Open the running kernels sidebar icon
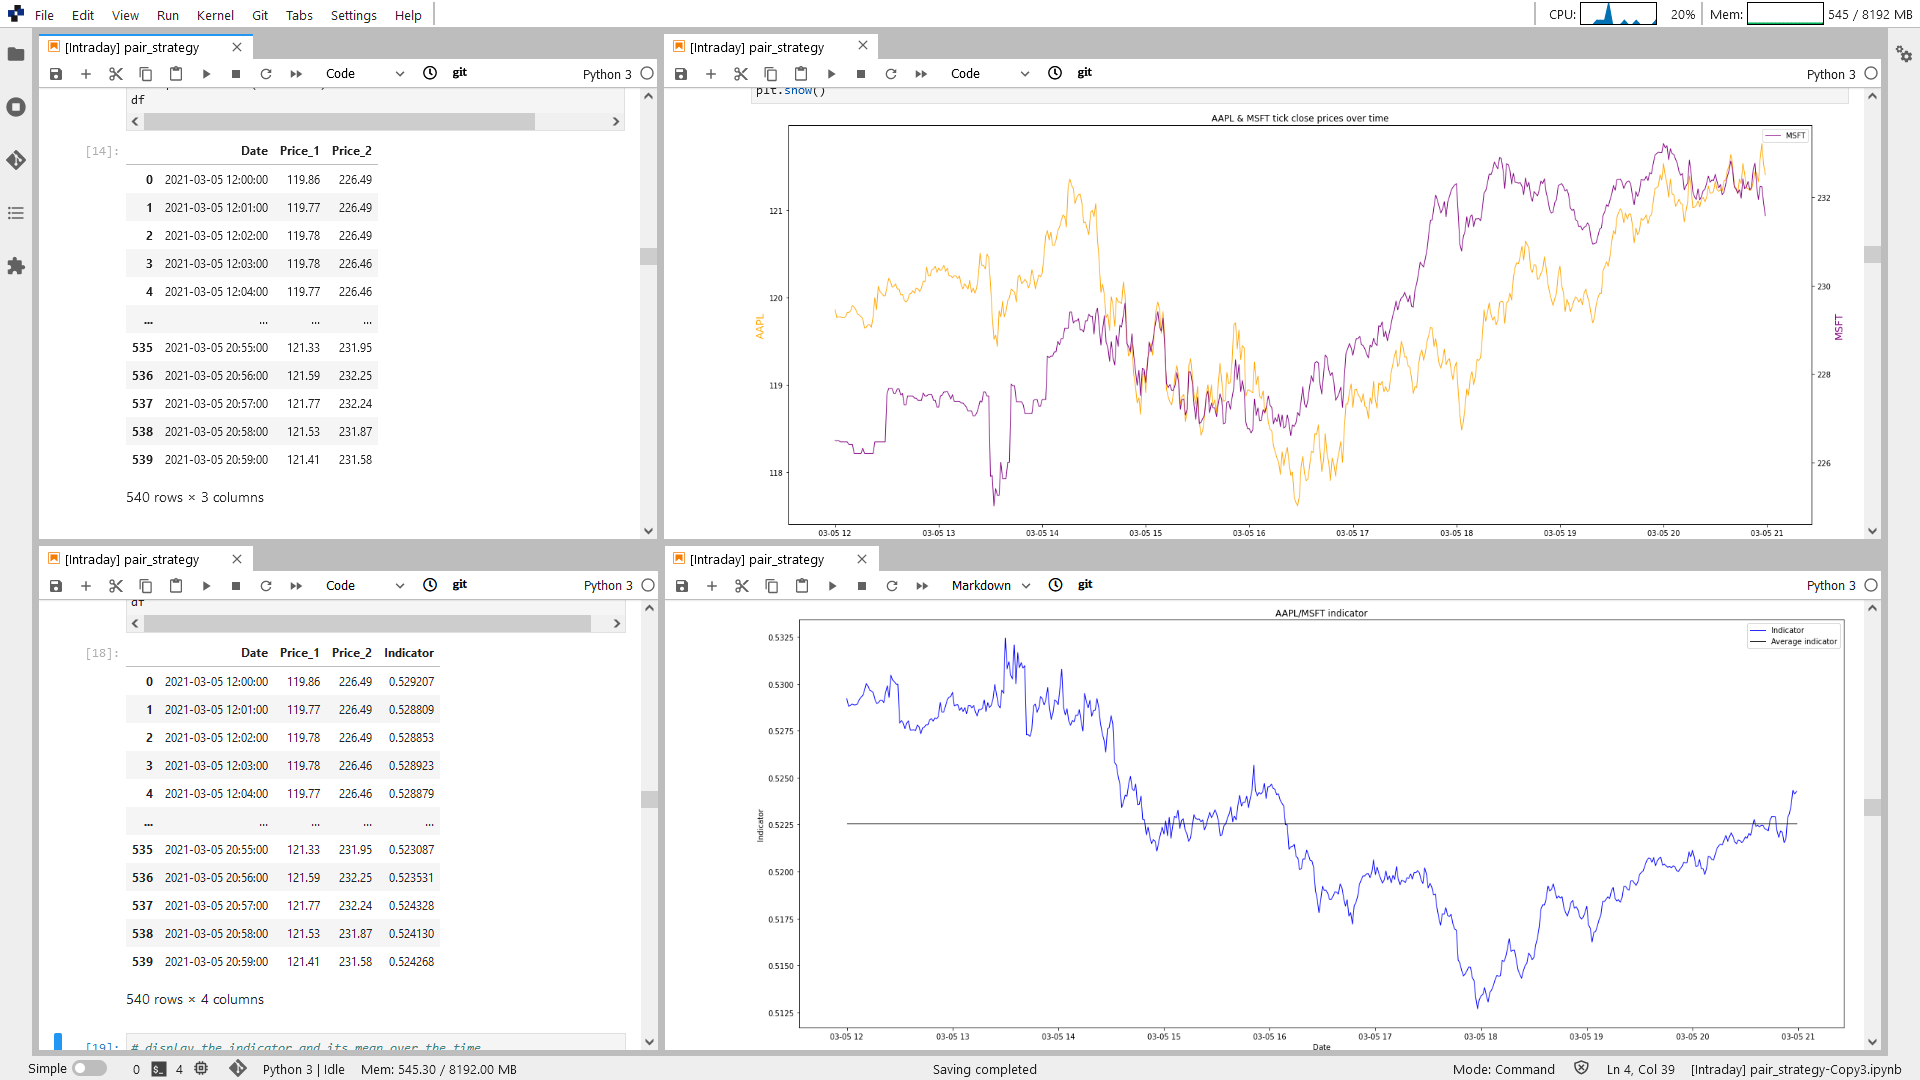This screenshot has width=1920, height=1080. click(x=16, y=107)
